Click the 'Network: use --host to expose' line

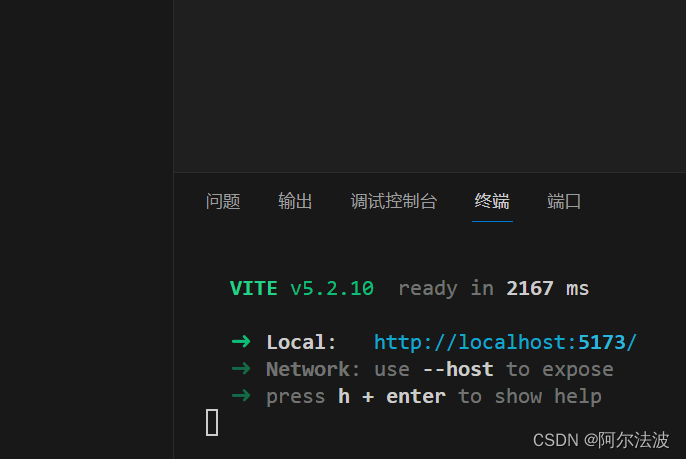(440, 370)
